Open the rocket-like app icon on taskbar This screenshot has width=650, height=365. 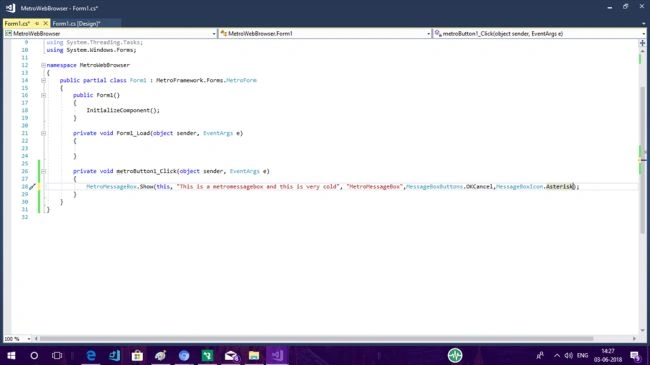[x=160, y=355]
